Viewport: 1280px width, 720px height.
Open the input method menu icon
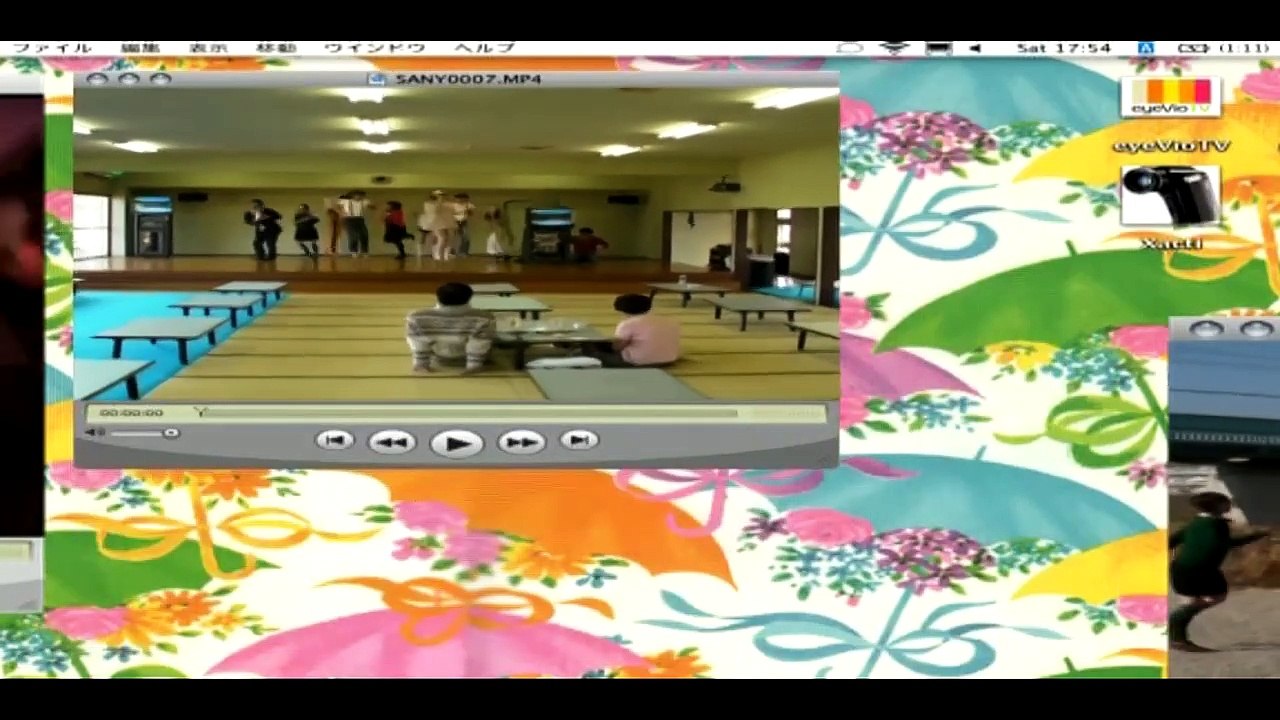tap(1146, 48)
